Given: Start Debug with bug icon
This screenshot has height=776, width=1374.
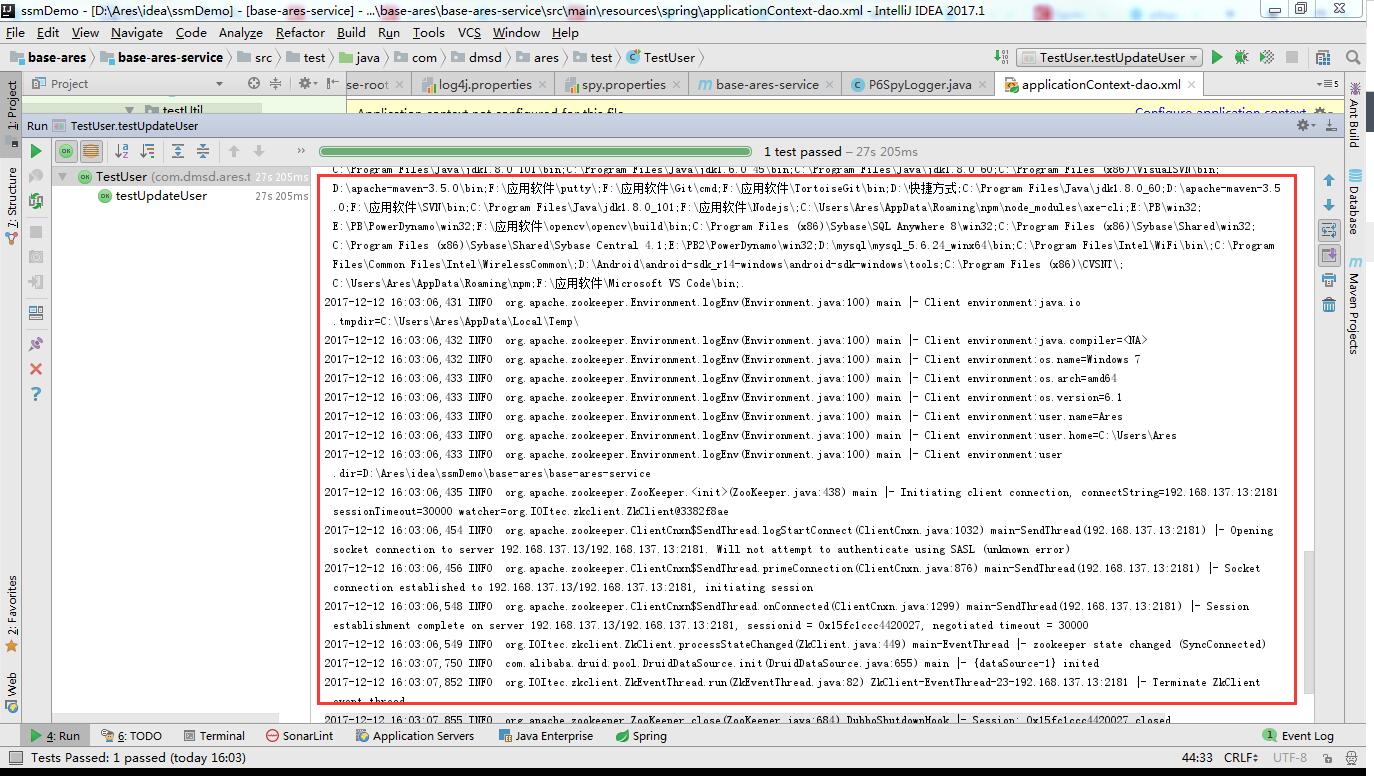Looking at the screenshot, I should (1242, 58).
